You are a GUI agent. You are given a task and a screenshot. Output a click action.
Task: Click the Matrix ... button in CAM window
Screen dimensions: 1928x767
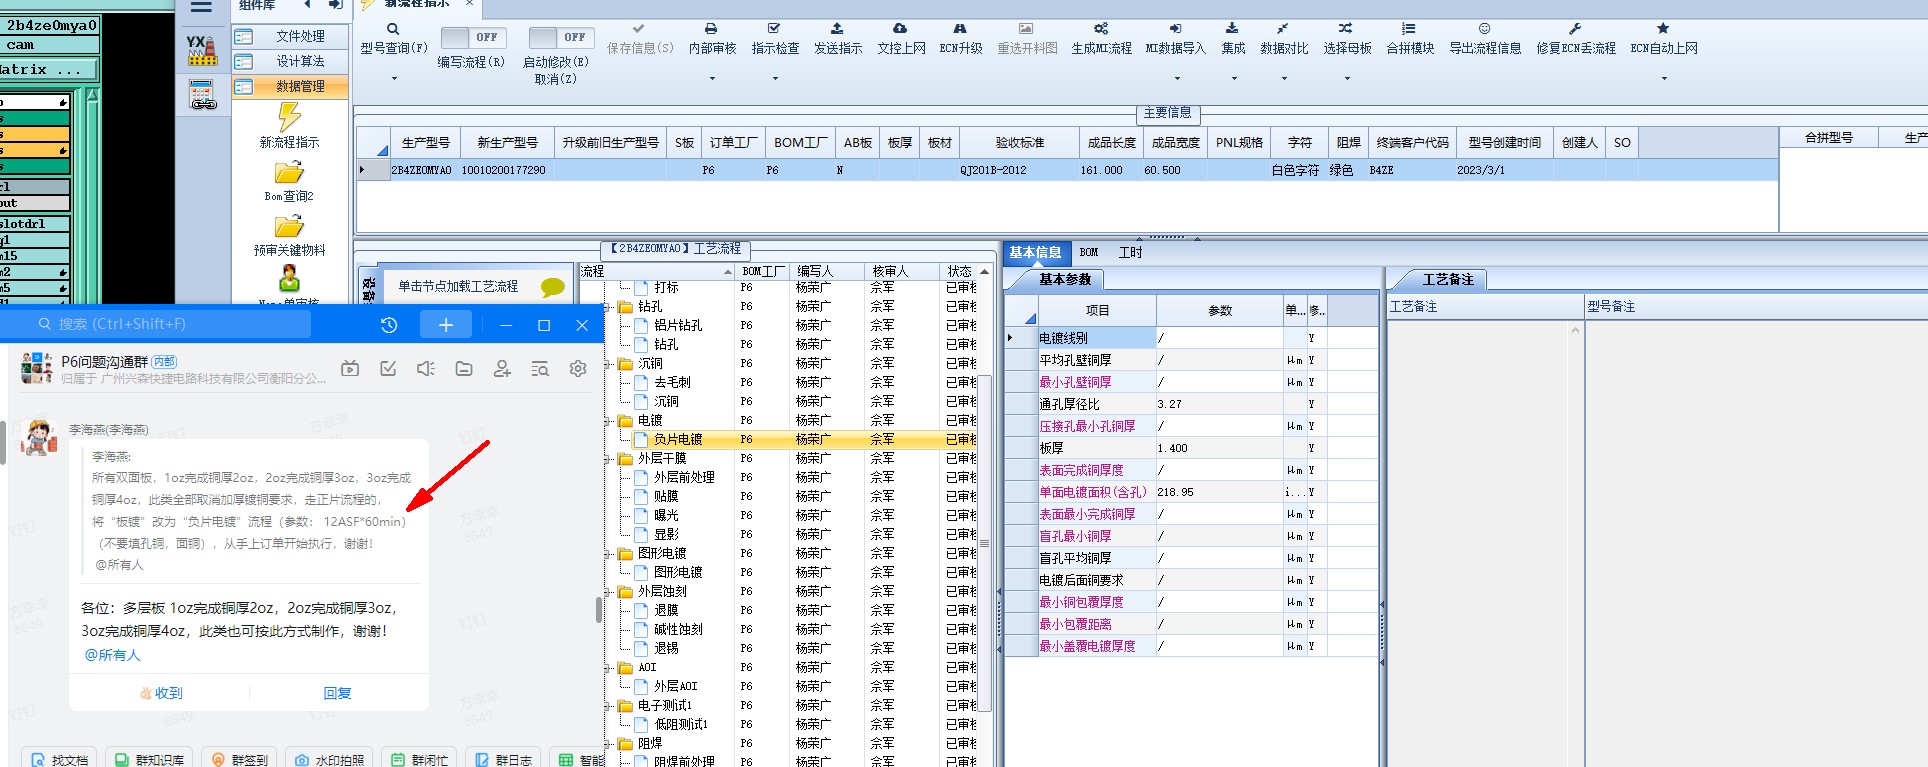click(x=49, y=69)
